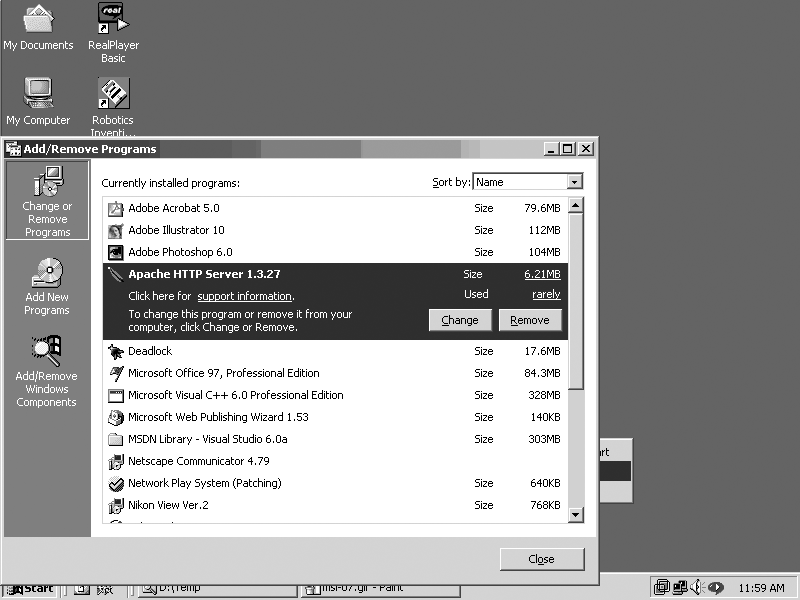Image resolution: width=800 pixels, height=600 pixels.
Task: Select Microsoft Office 97, Professional Edition
Action: 335,373
